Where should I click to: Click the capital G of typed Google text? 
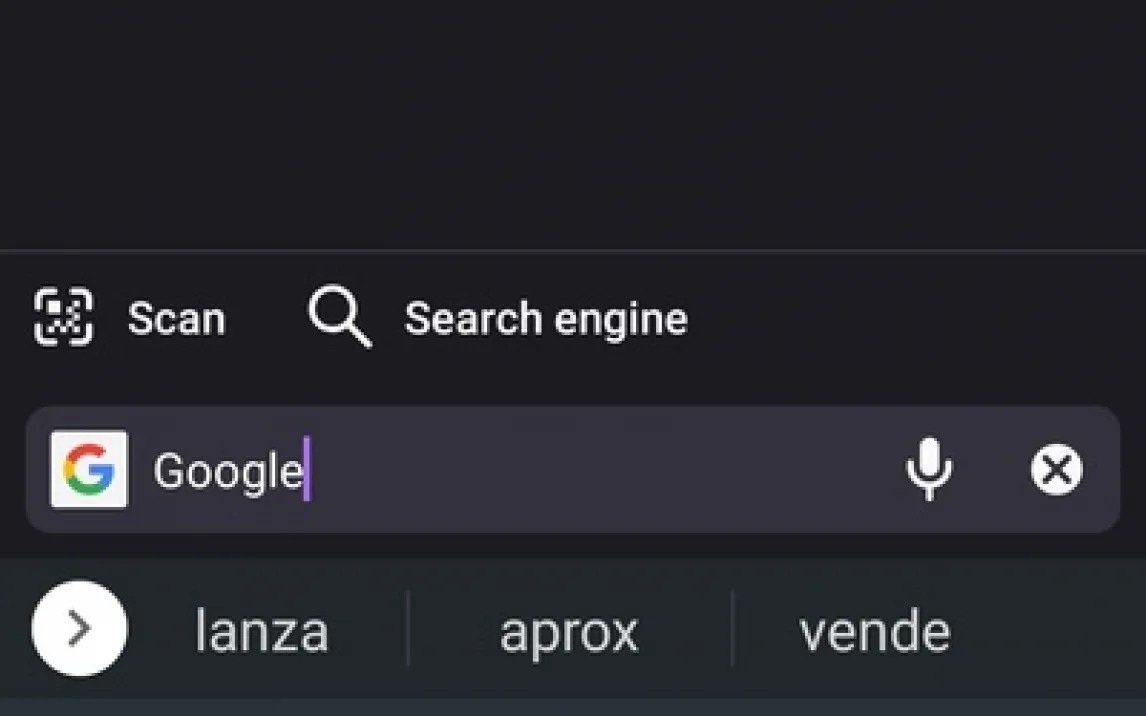[168, 470]
